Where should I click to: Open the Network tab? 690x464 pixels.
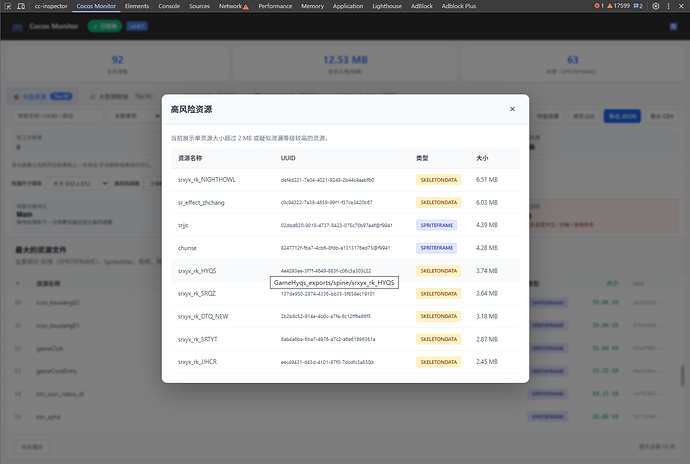click(x=230, y=6)
